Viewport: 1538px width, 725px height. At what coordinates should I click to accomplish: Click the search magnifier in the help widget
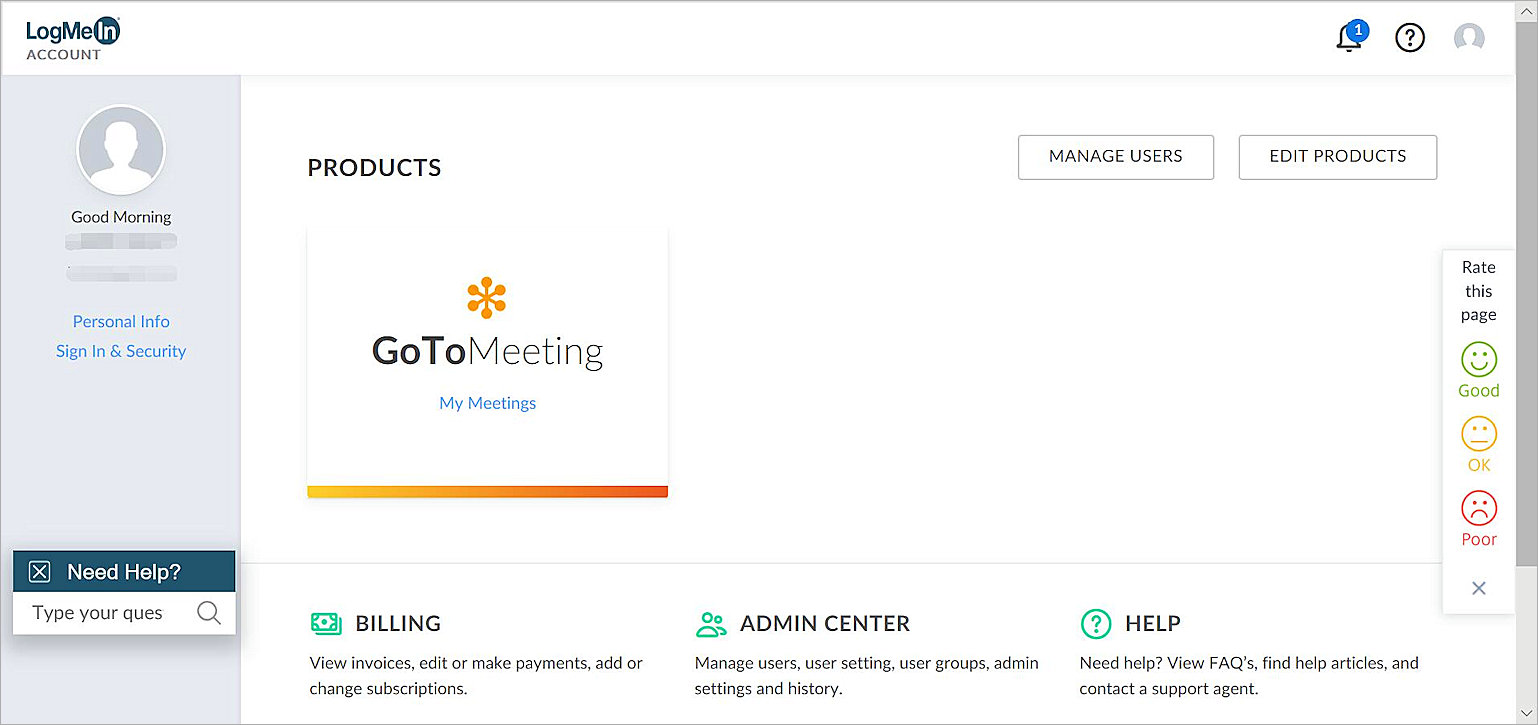coord(209,612)
